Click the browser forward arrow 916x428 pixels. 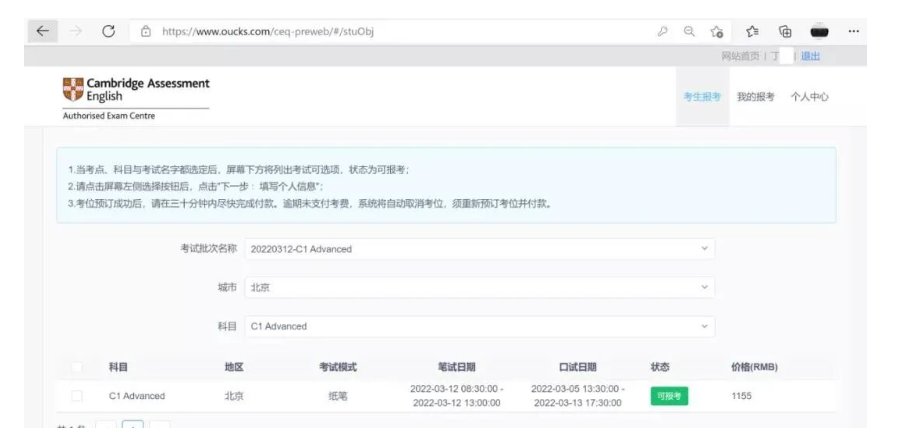[76, 32]
